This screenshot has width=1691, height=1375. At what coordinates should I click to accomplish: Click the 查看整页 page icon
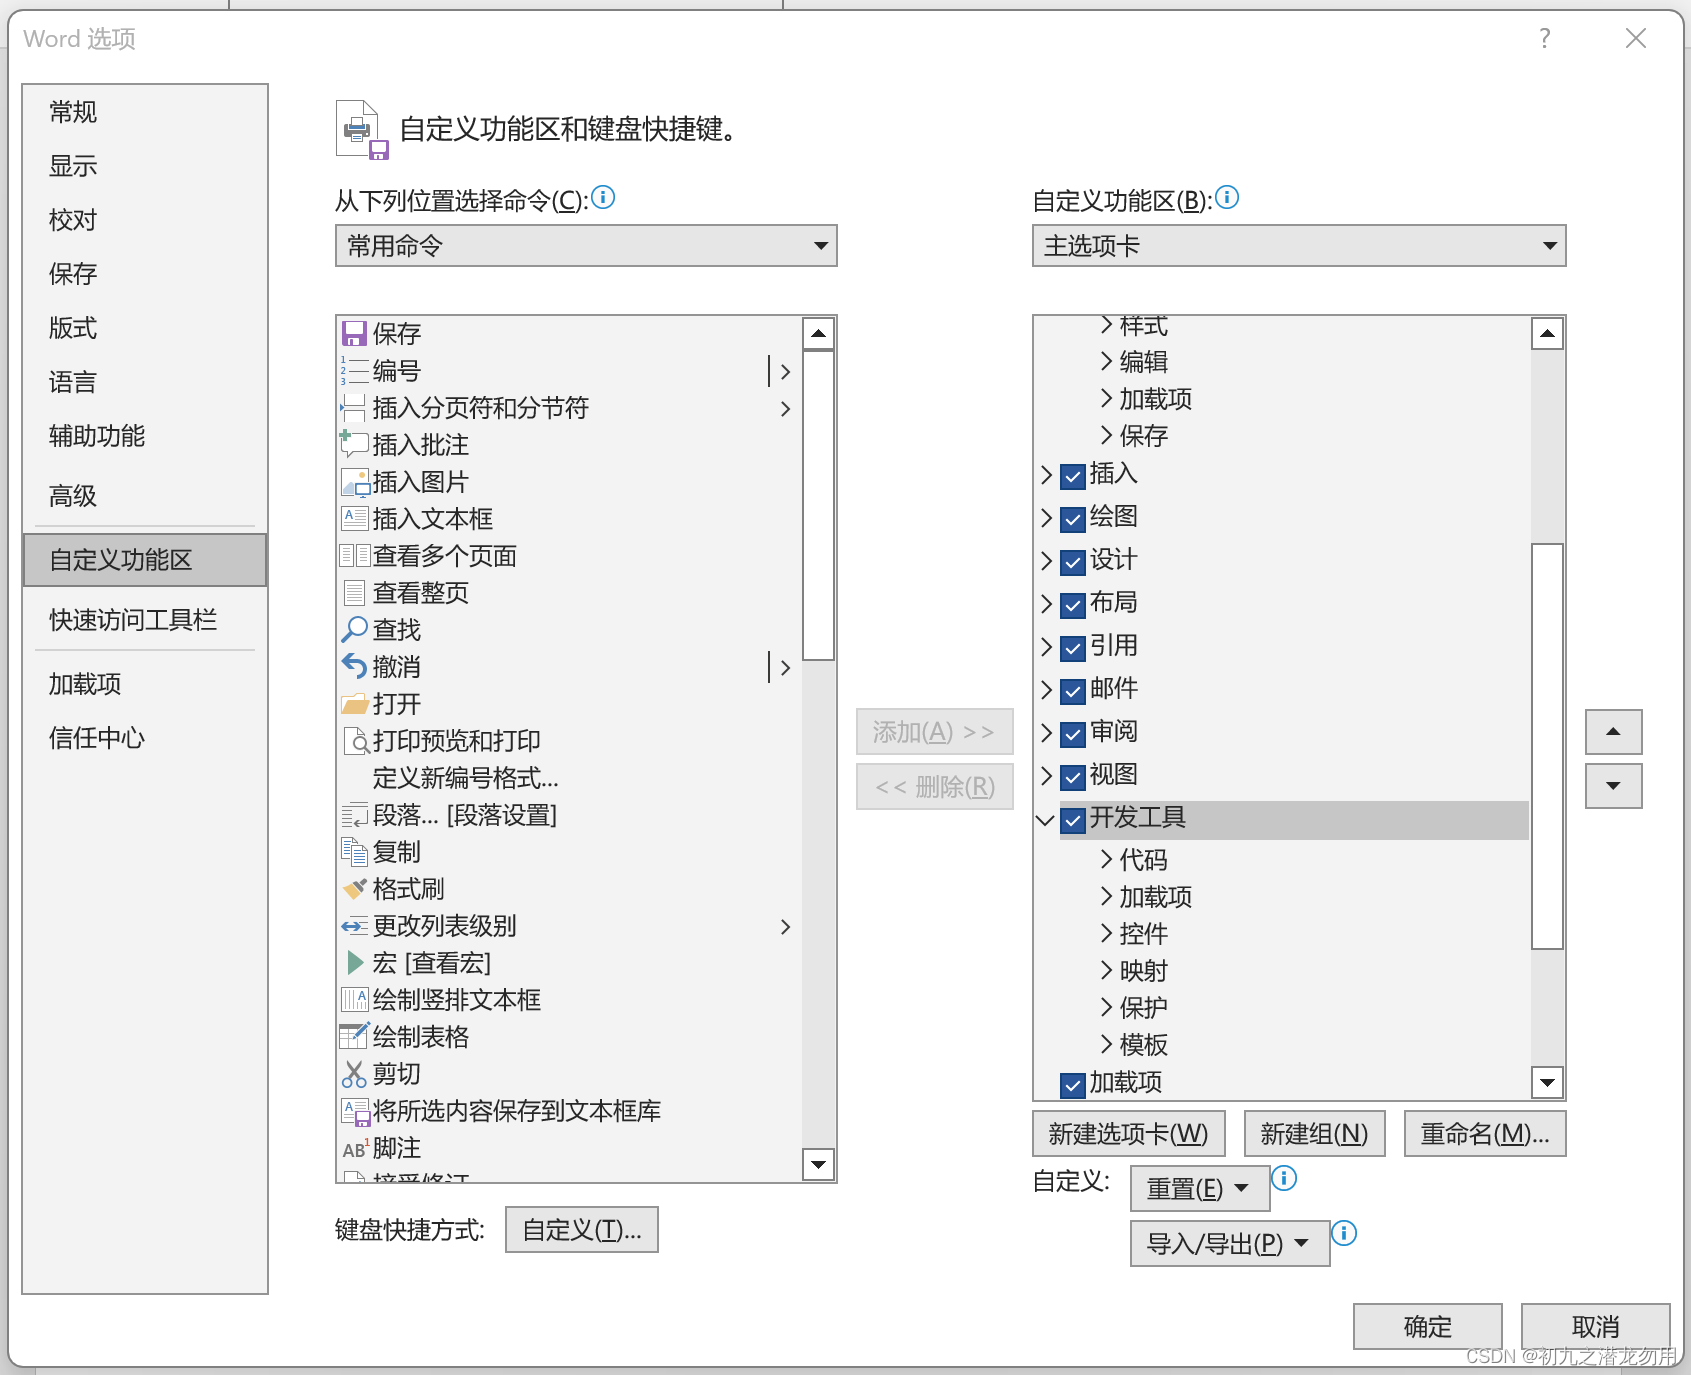tap(354, 592)
